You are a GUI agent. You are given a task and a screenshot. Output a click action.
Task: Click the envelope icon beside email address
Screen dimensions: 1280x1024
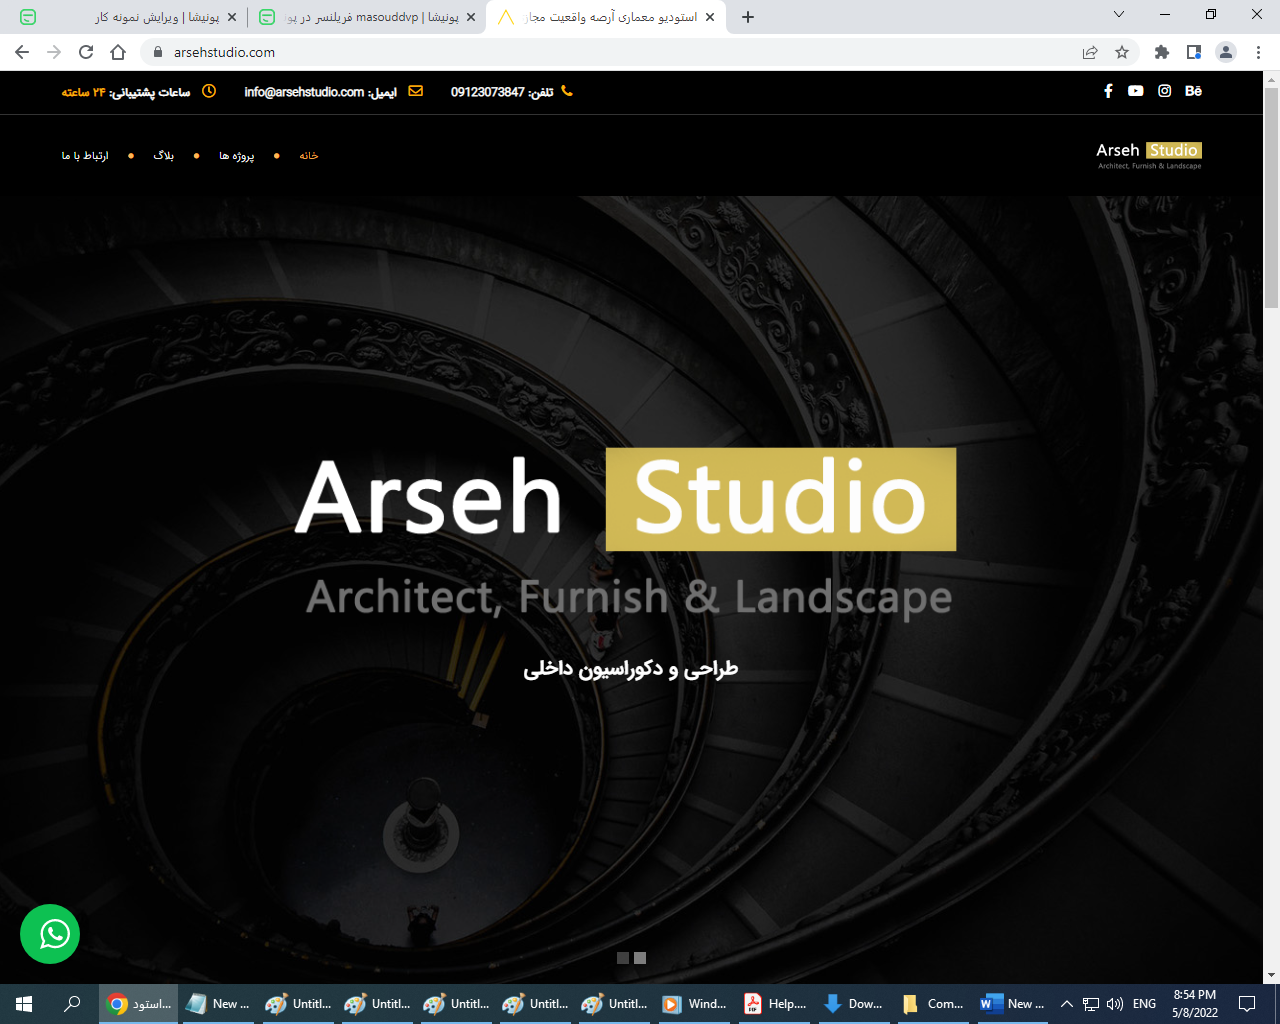pyautogui.click(x=416, y=91)
